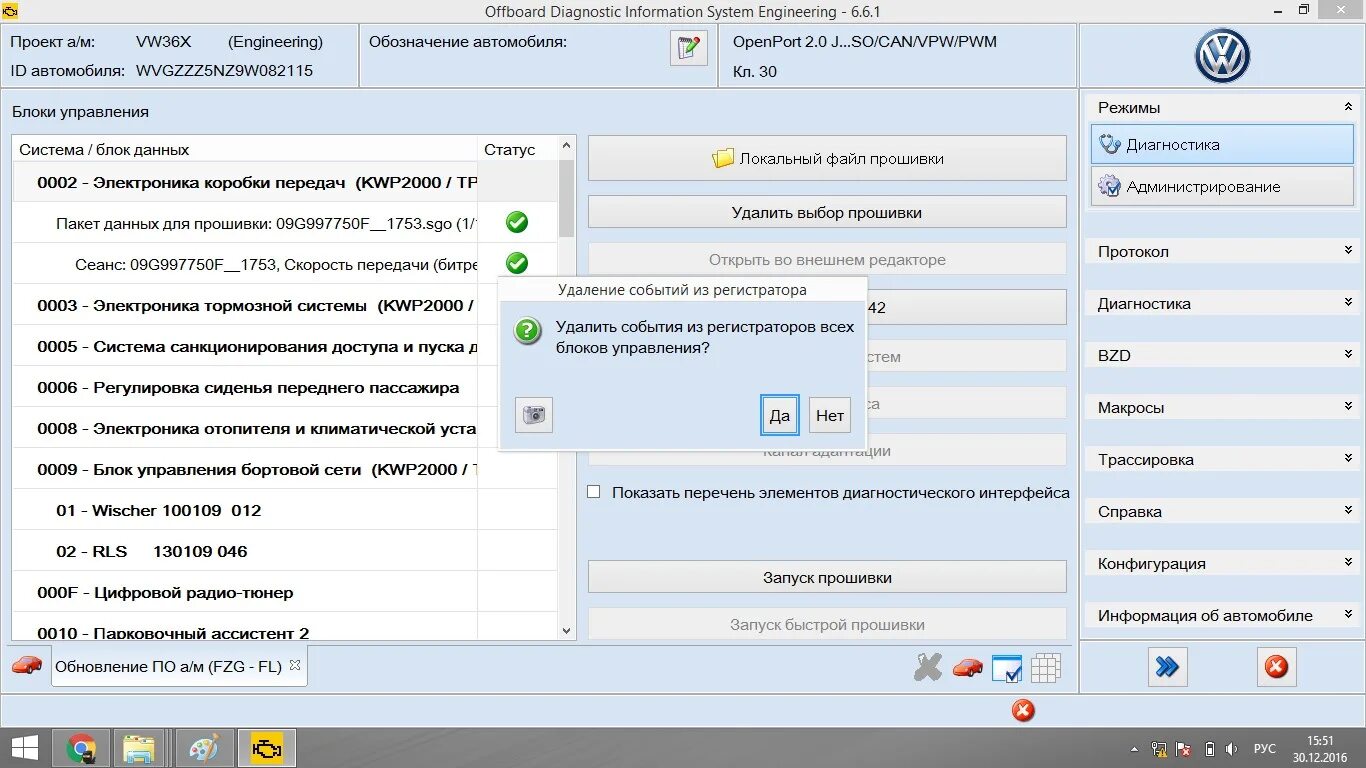1366x768 pixels.
Task: Click the battery icon in system tray
Action: (x=1210, y=749)
